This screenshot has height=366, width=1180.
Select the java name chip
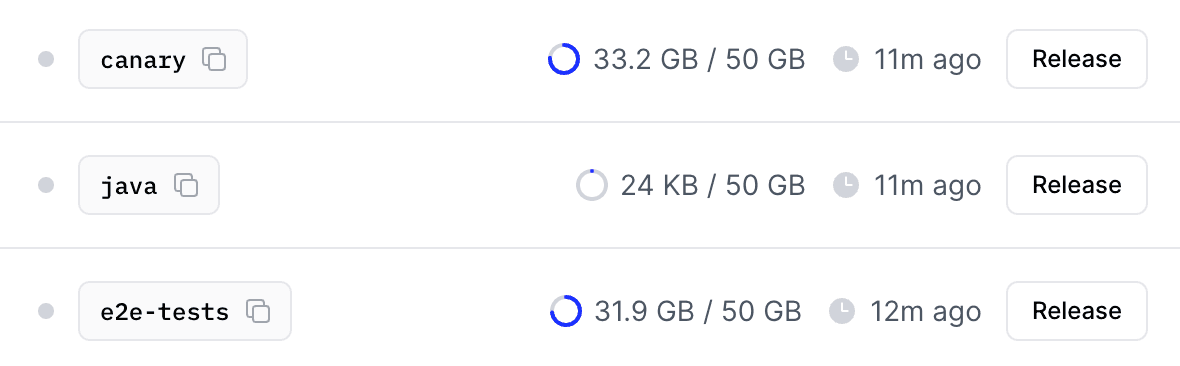(149, 185)
